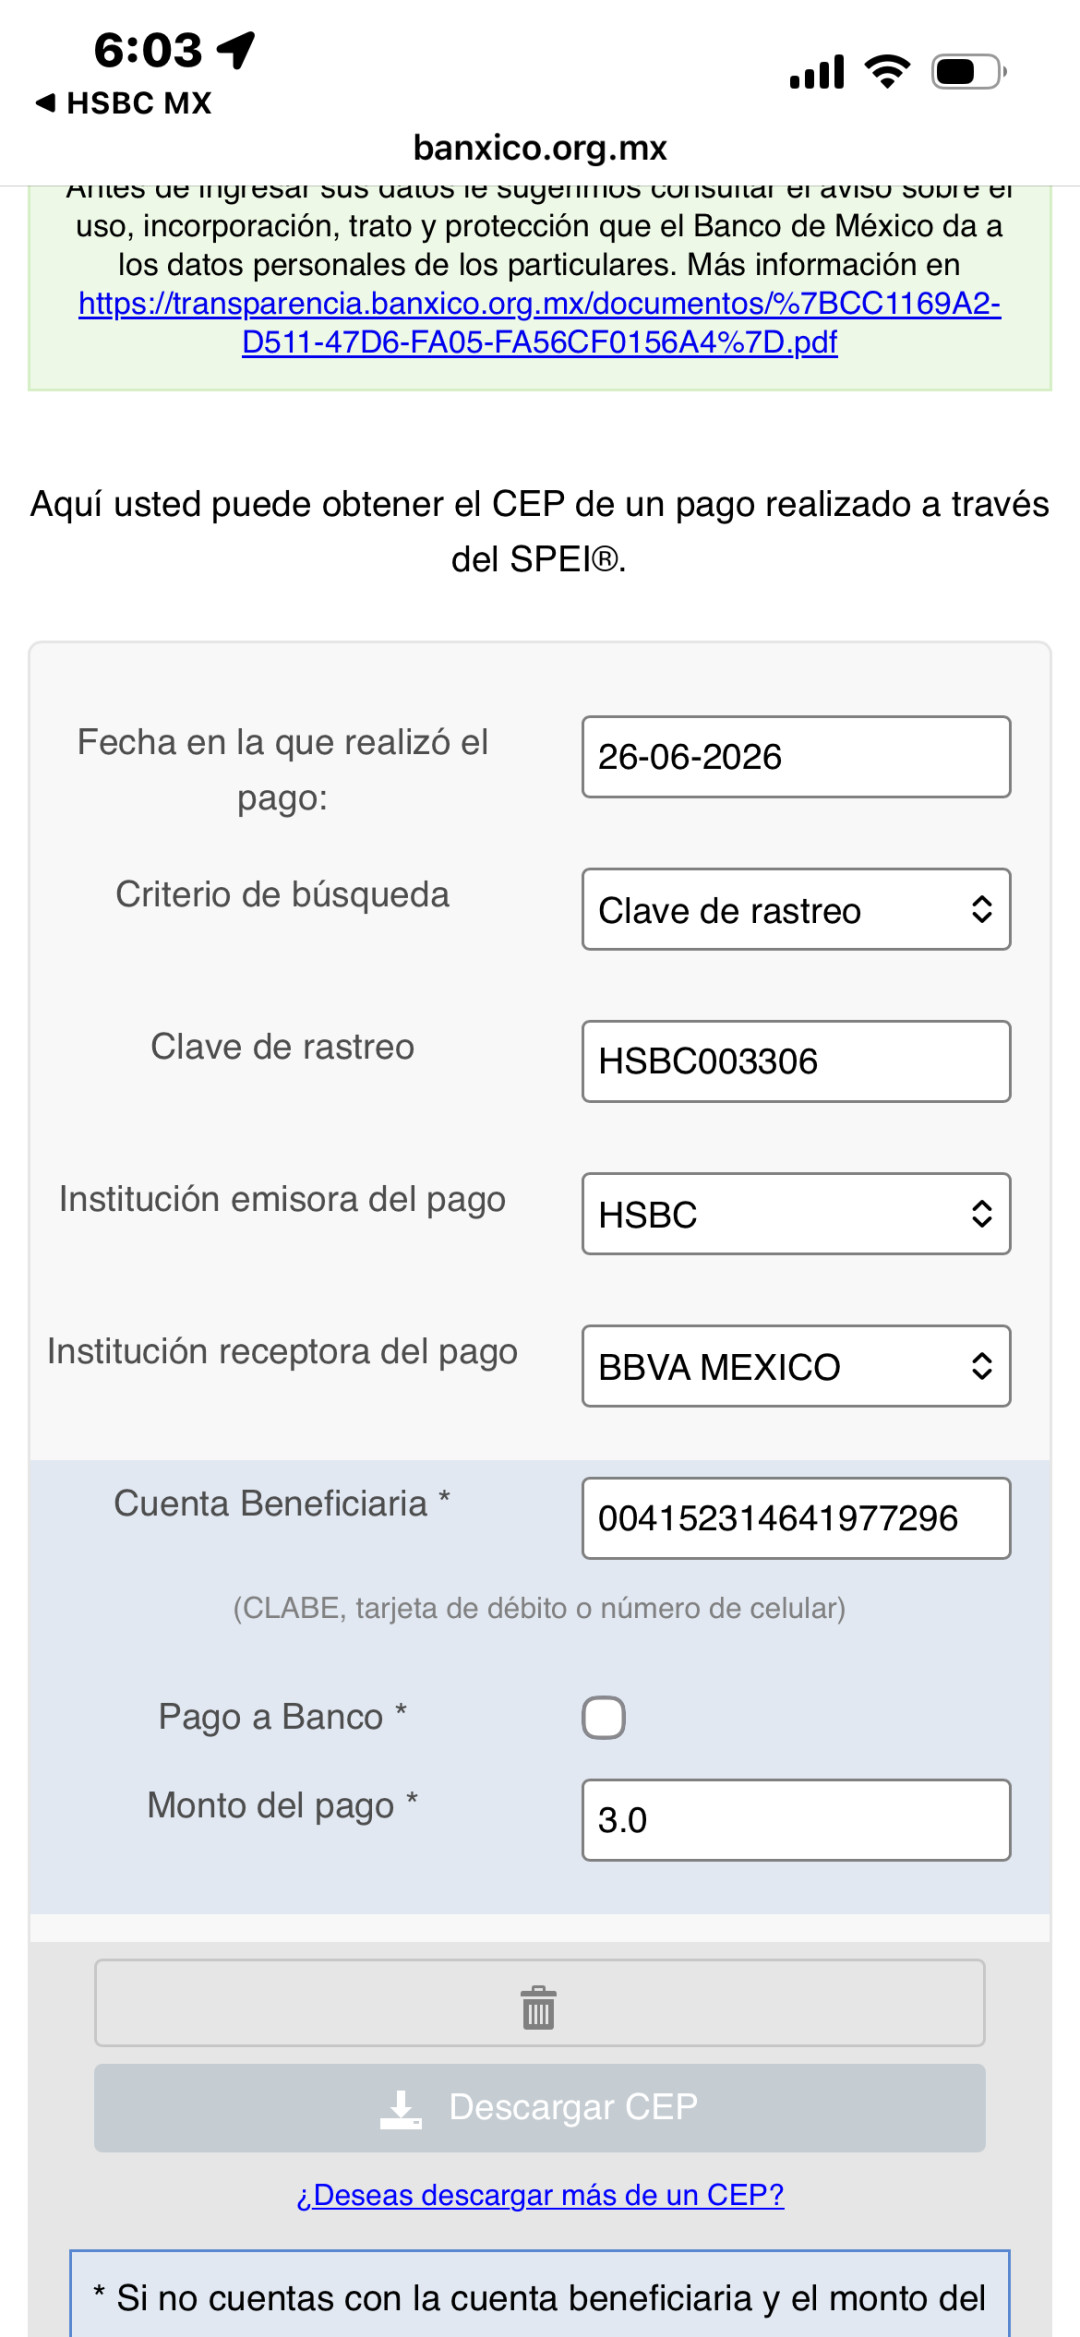Tap the back arrow to HSBC MX
This screenshot has width=1080, height=2337.
(x=45, y=102)
